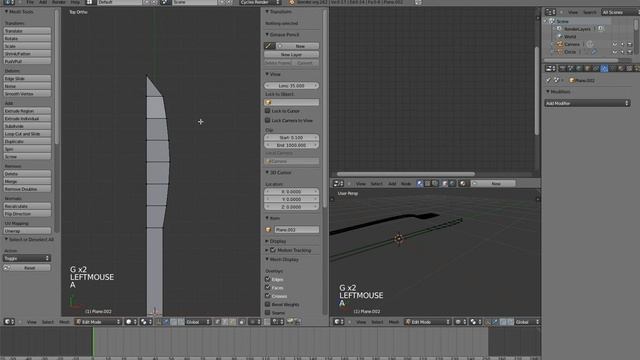The width and height of the screenshot is (640, 360).
Task: Click the Unwrap button
Action: [27, 231]
